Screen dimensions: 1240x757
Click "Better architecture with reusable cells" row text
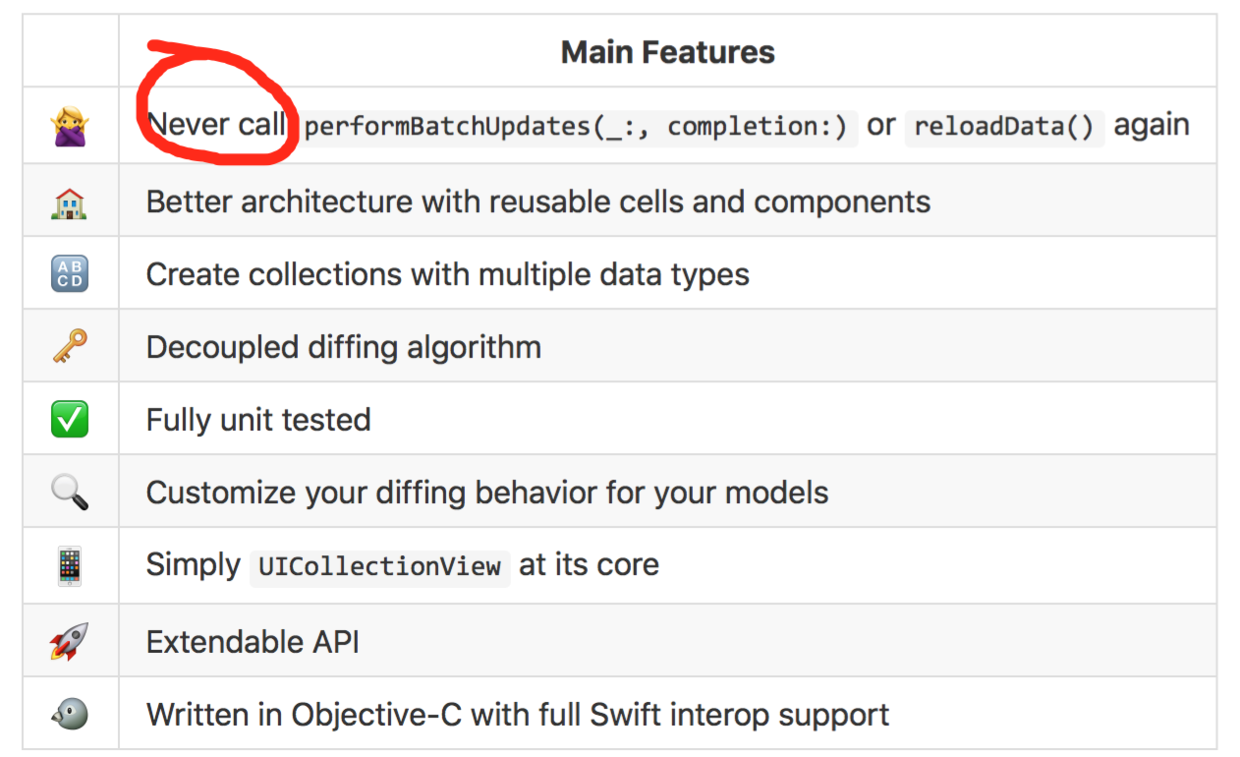coord(538,202)
